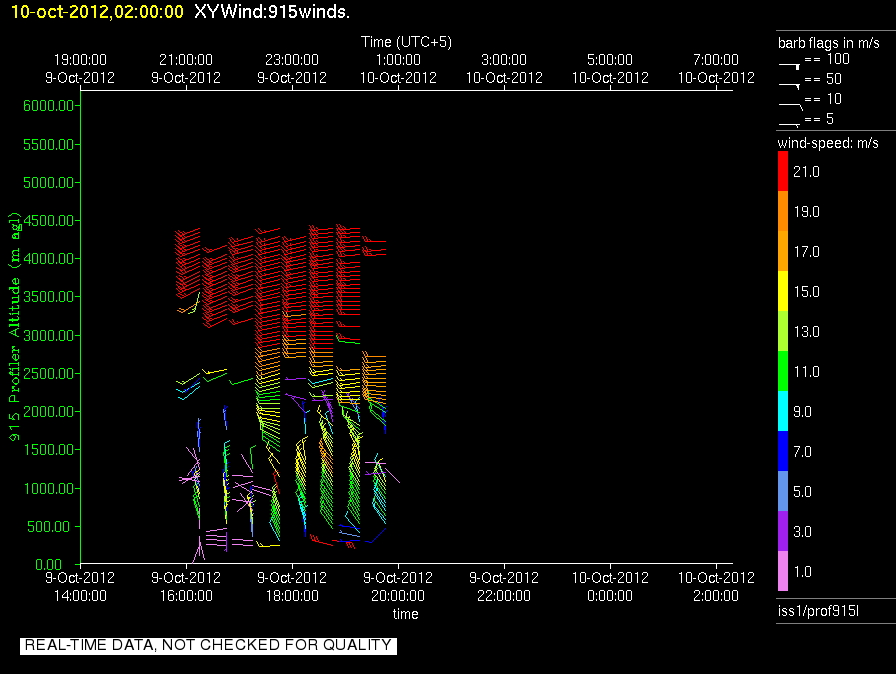Click the 9-Oct-2012 20:00:00 bottom axis tick
The width and height of the screenshot is (896, 674).
(398, 587)
